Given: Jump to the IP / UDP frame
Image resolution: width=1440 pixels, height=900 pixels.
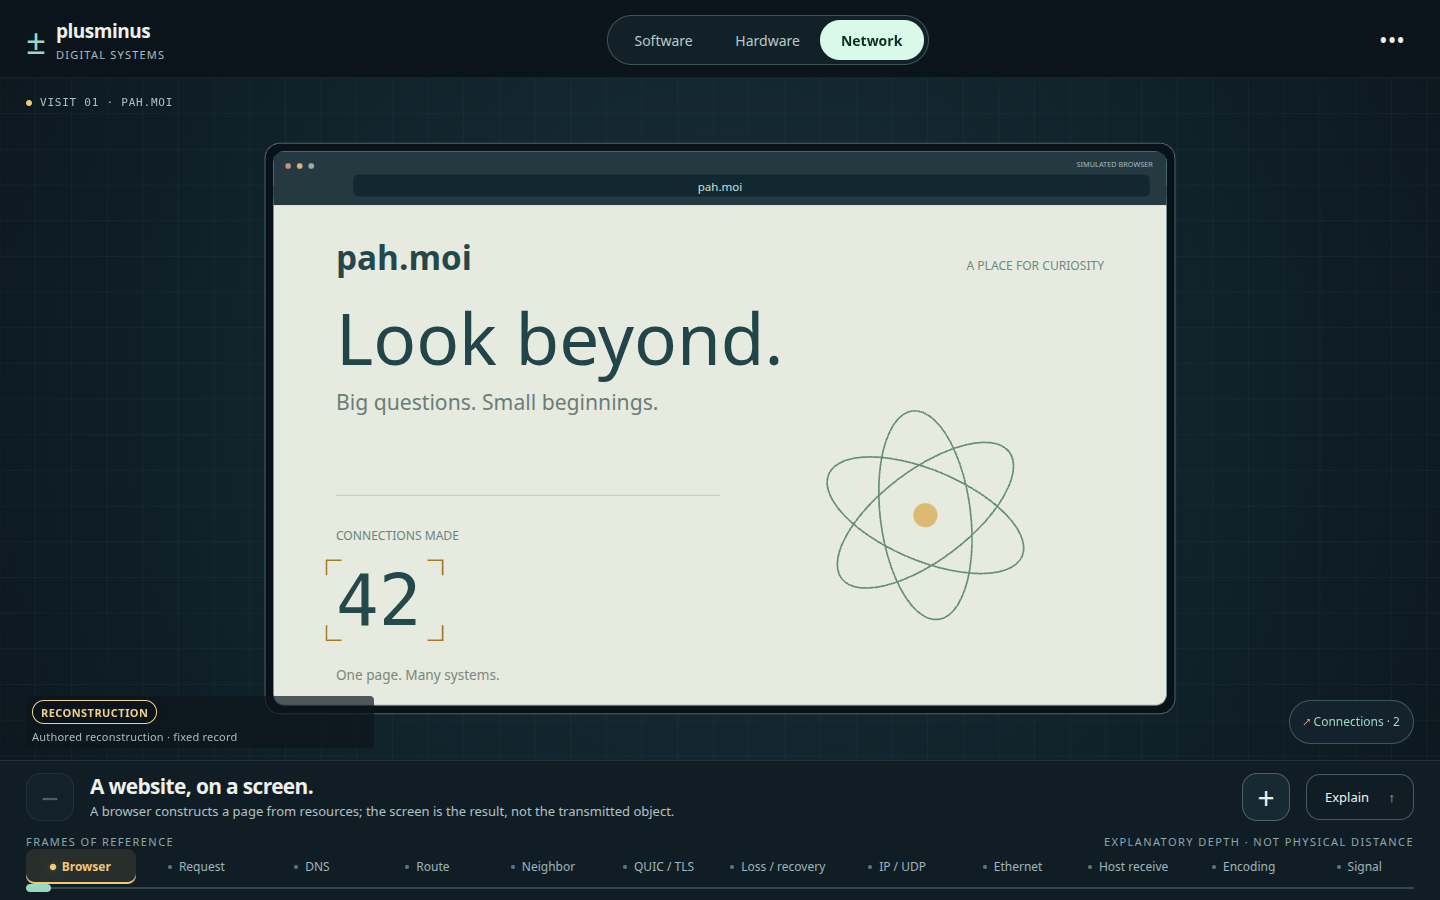Looking at the screenshot, I should [897, 867].
